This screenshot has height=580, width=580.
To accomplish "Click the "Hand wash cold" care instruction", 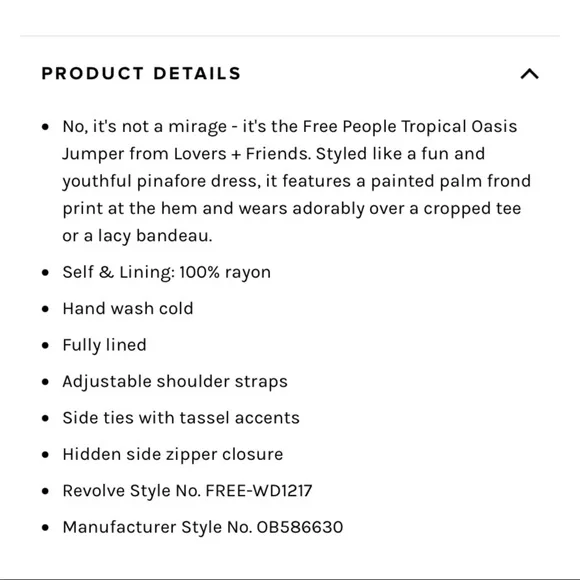I will coord(128,308).
